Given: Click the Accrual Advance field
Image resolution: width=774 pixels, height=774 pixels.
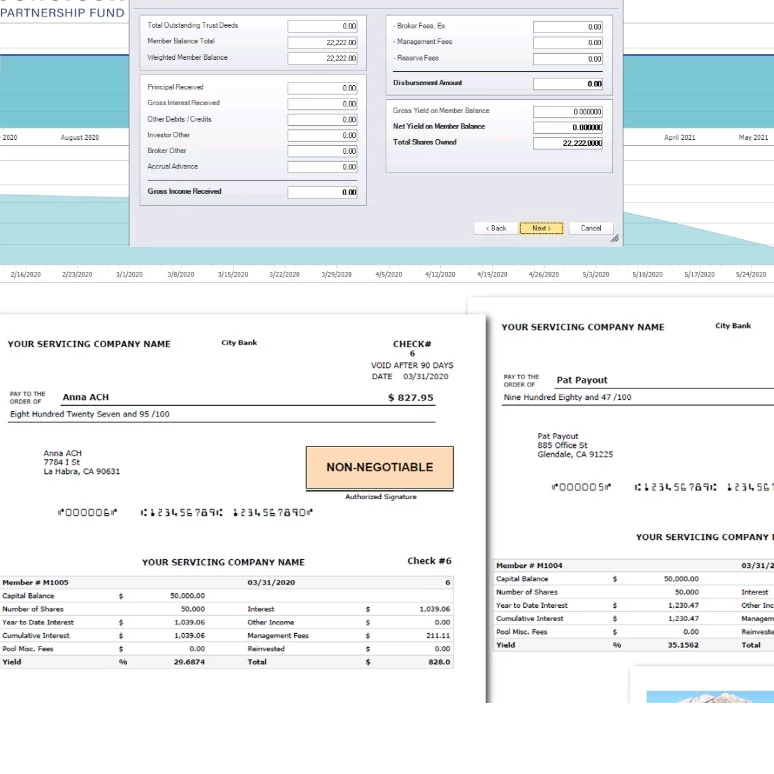Looking at the screenshot, I should pyautogui.click(x=322, y=167).
